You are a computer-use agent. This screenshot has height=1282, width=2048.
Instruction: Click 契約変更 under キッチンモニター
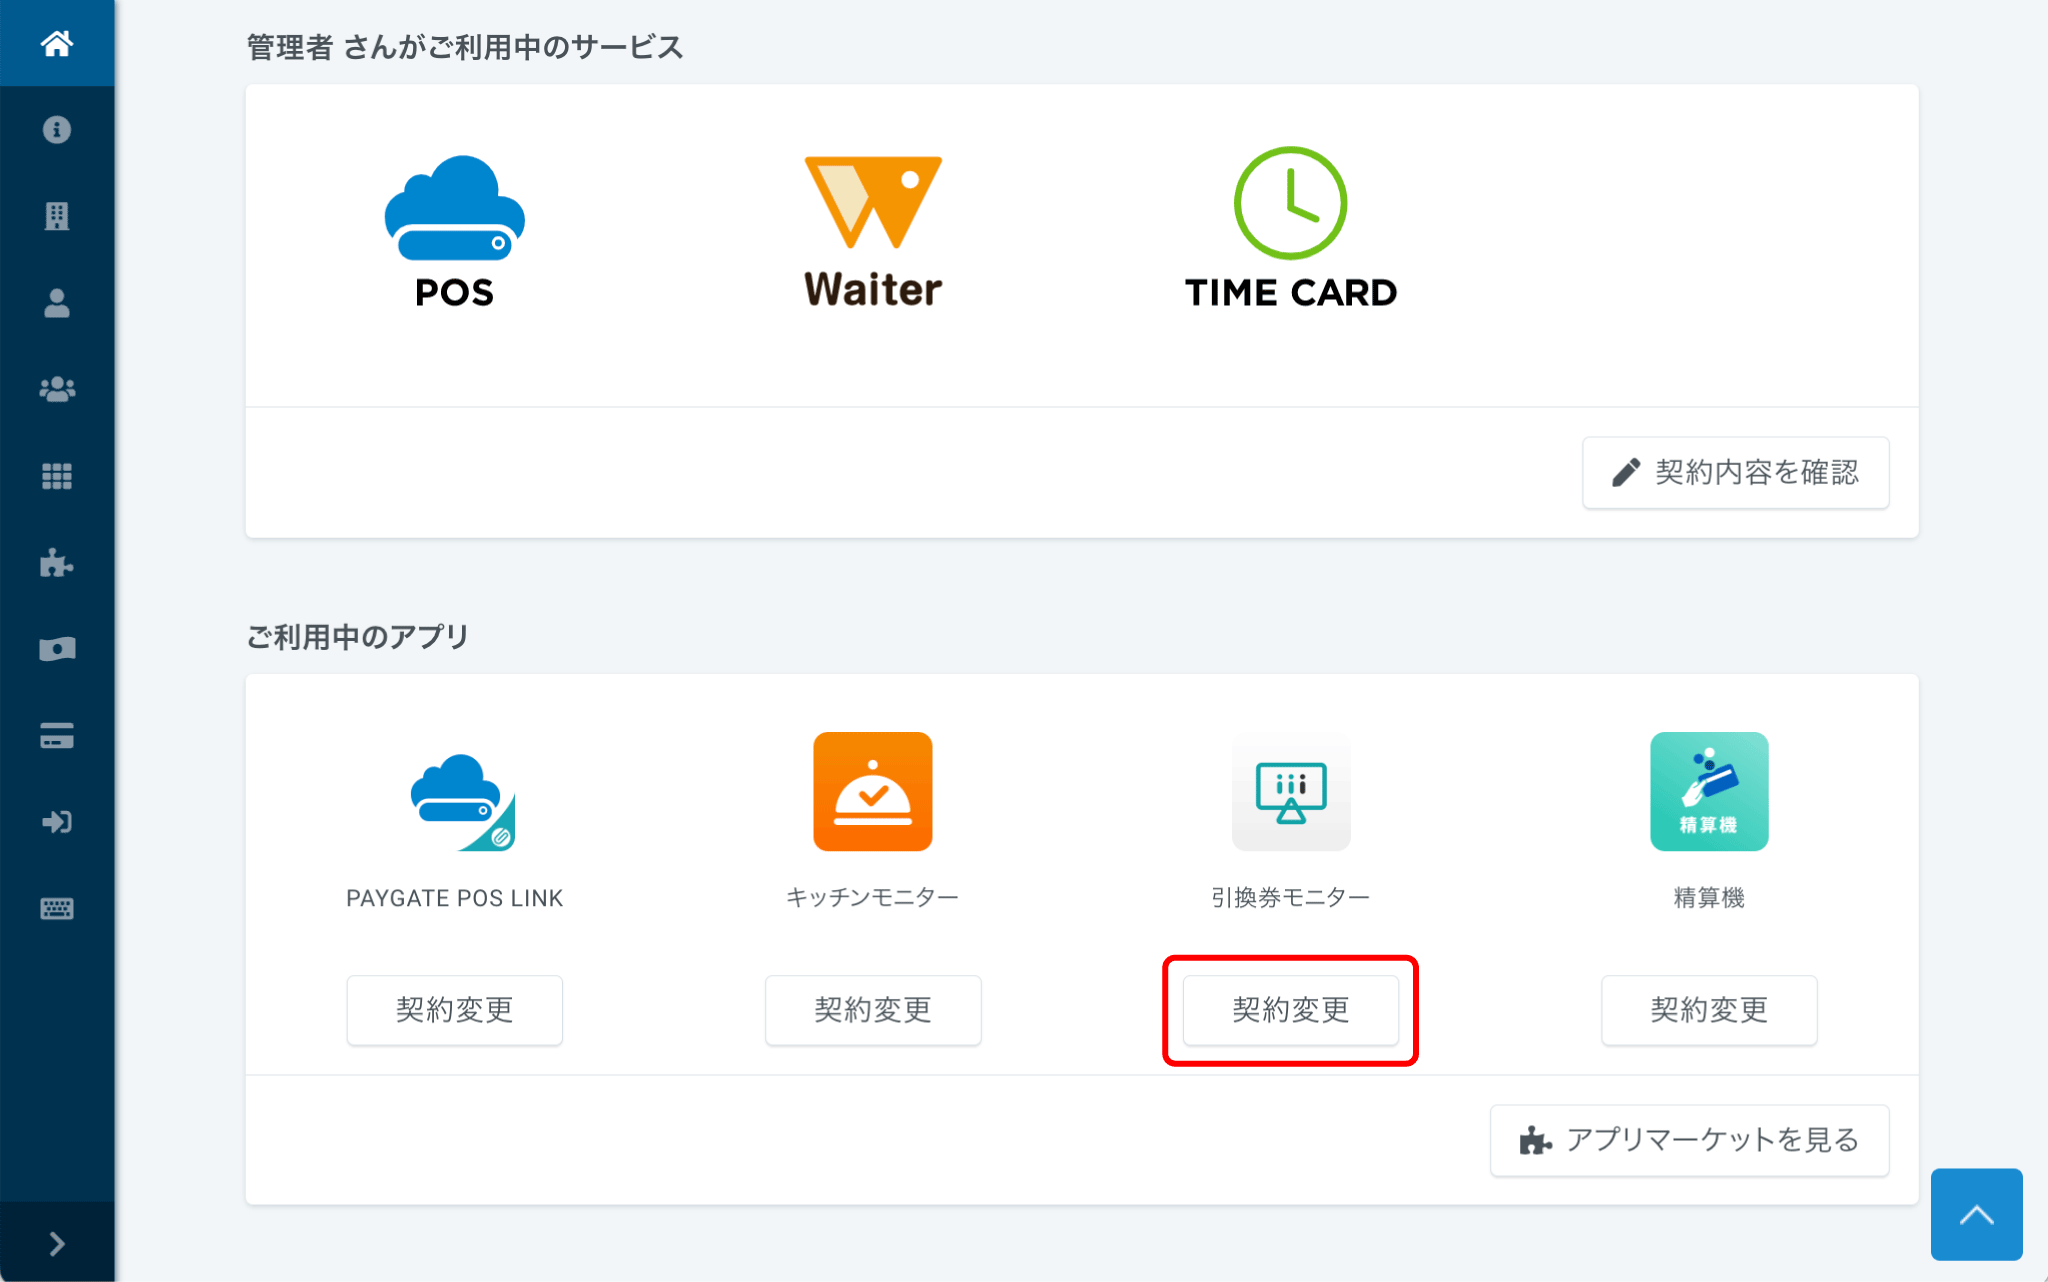pyautogui.click(x=873, y=1010)
